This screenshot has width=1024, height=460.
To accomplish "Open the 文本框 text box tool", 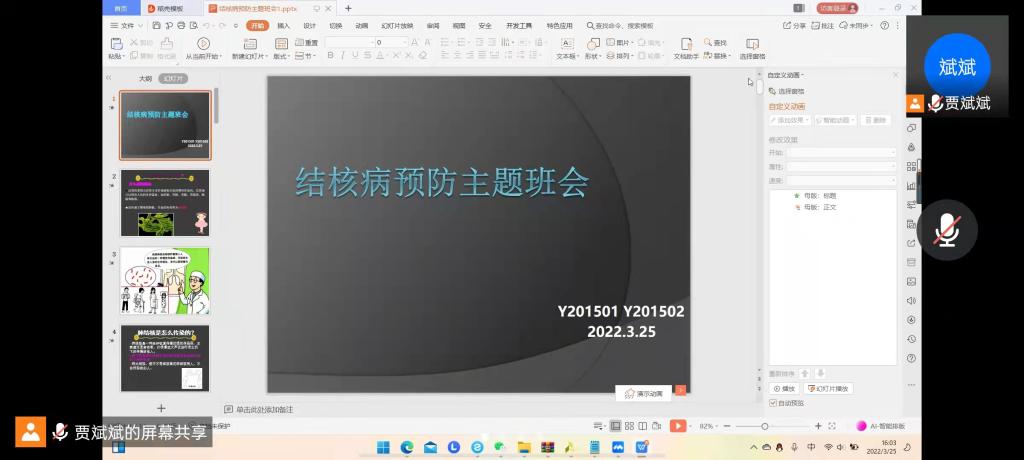I will [x=566, y=43].
